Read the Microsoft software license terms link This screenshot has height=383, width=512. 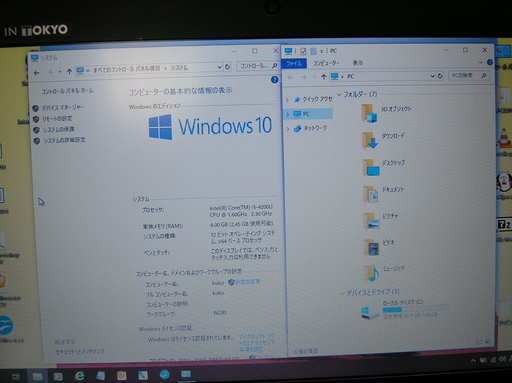pyautogui.click(x=257, y=343)
